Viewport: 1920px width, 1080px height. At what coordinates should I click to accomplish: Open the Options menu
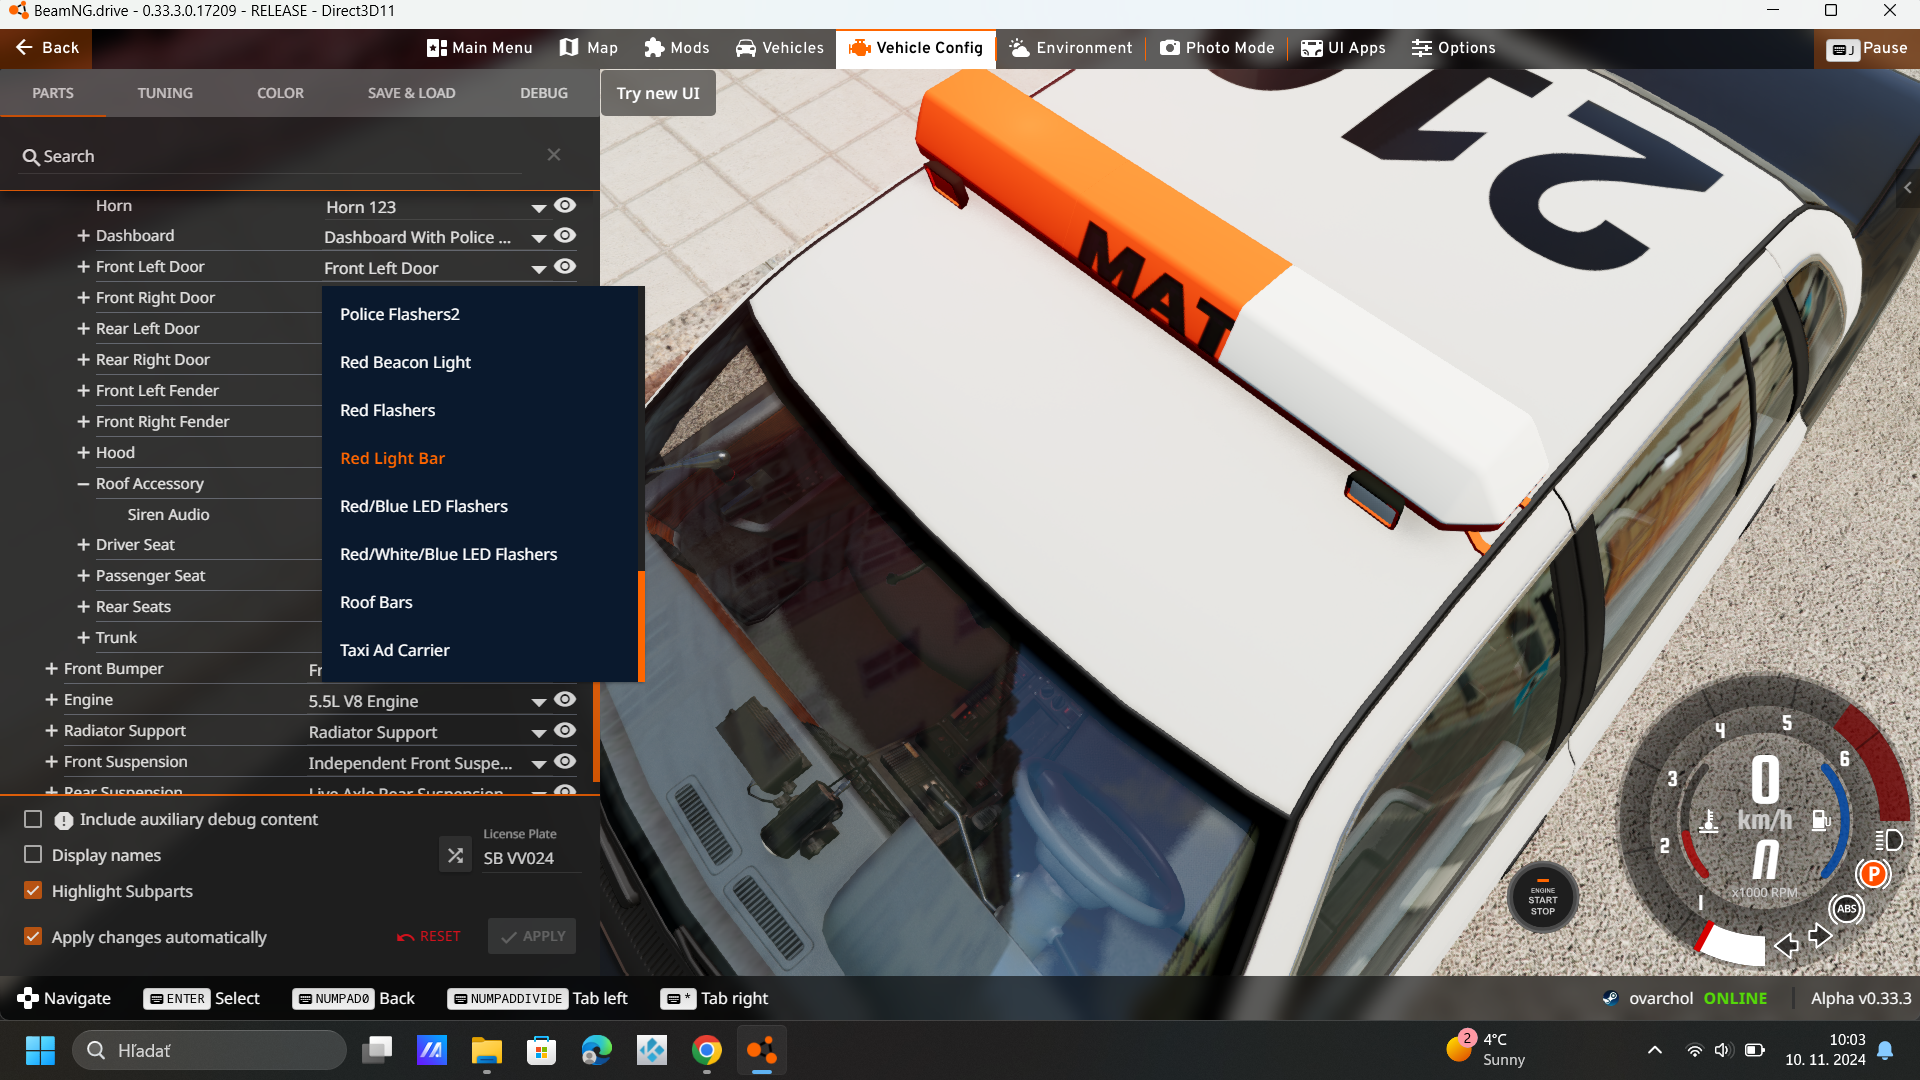[1453, 48]
